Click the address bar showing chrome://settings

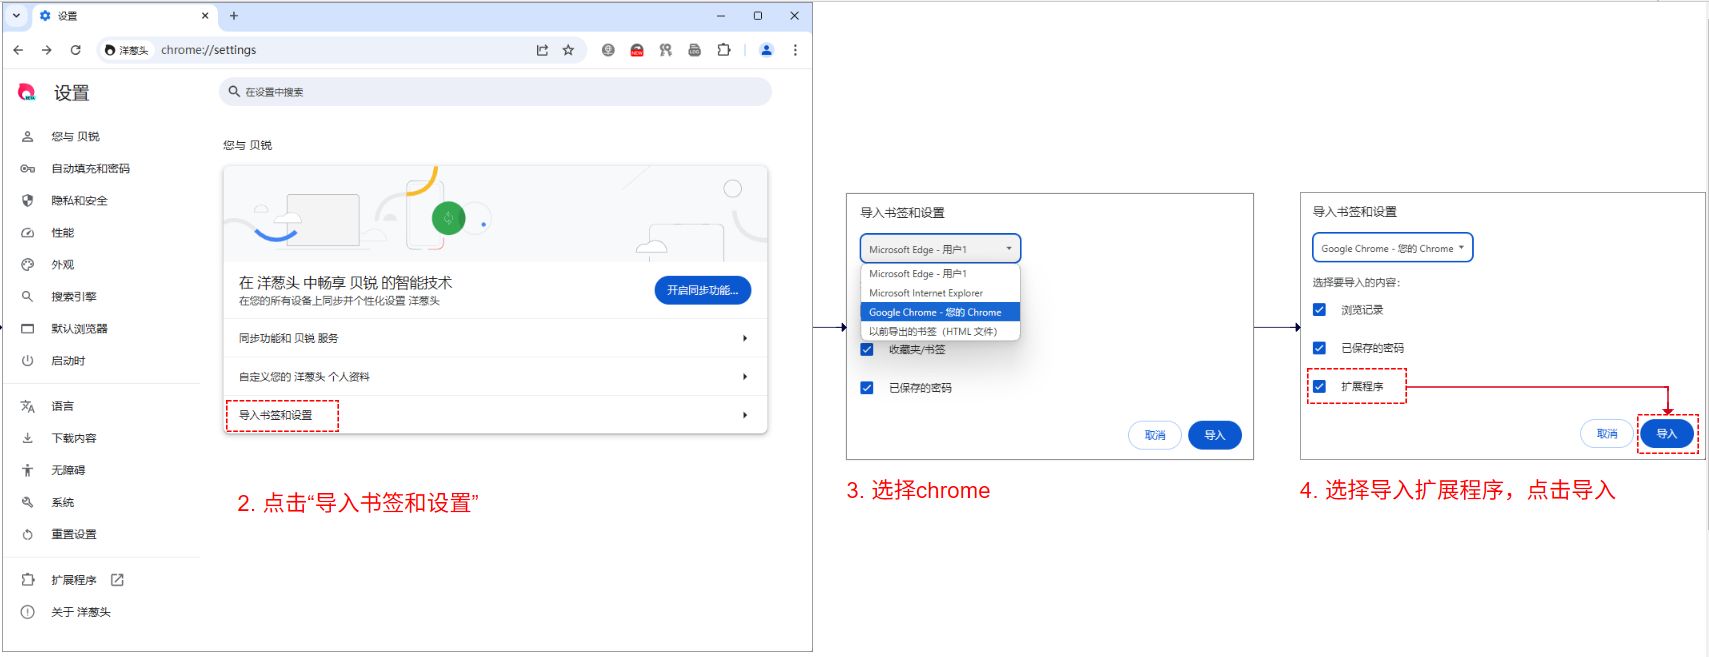coord(340,50)
